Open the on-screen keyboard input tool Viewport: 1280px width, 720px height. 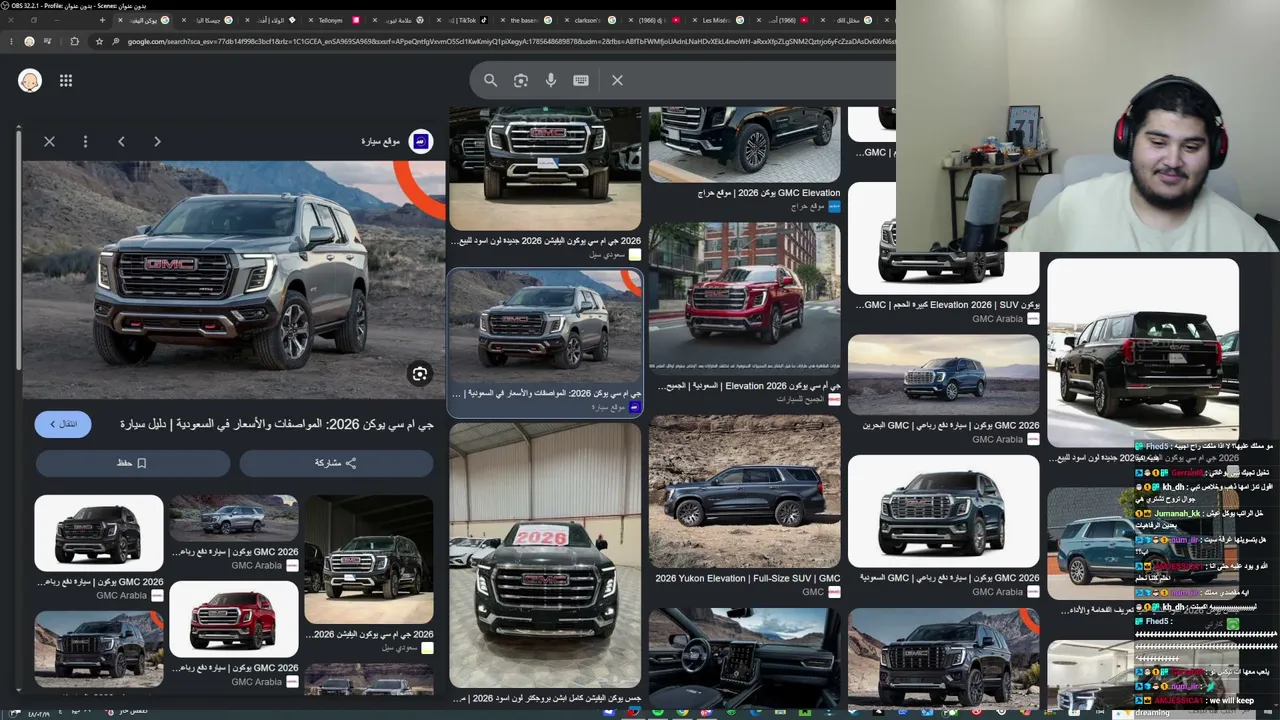581,80
